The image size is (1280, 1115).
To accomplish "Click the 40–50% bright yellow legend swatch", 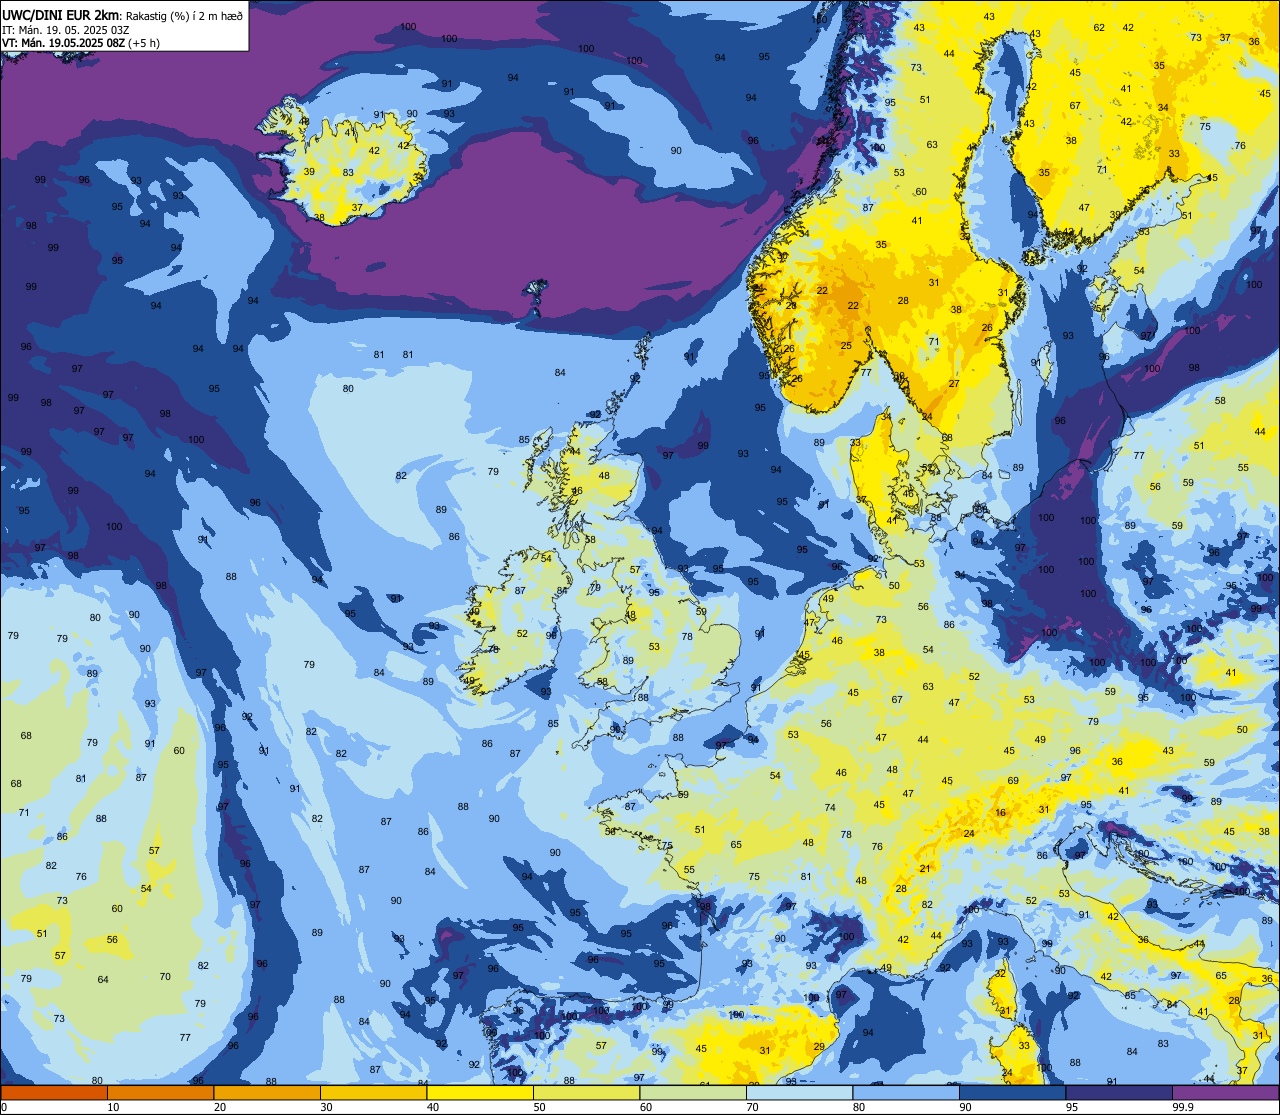I will click(x=480, y=1093).
